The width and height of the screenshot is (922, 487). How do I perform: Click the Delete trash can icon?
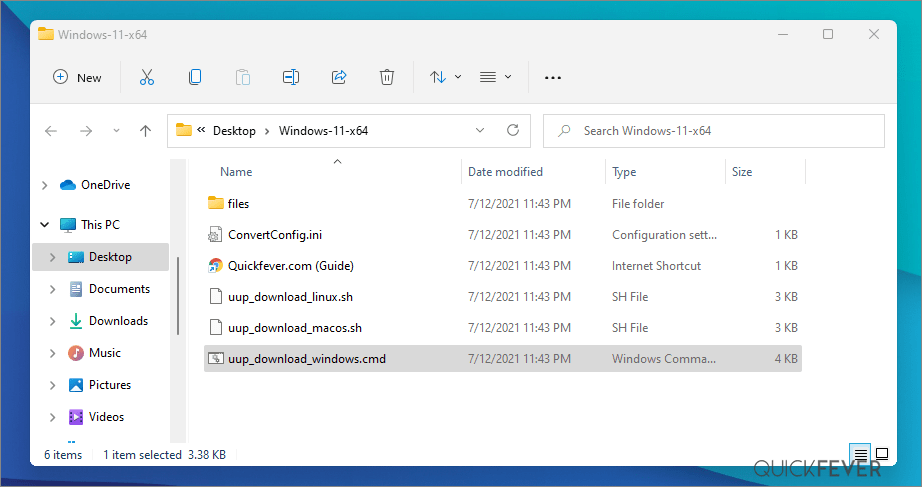click(x=387, y=77)
